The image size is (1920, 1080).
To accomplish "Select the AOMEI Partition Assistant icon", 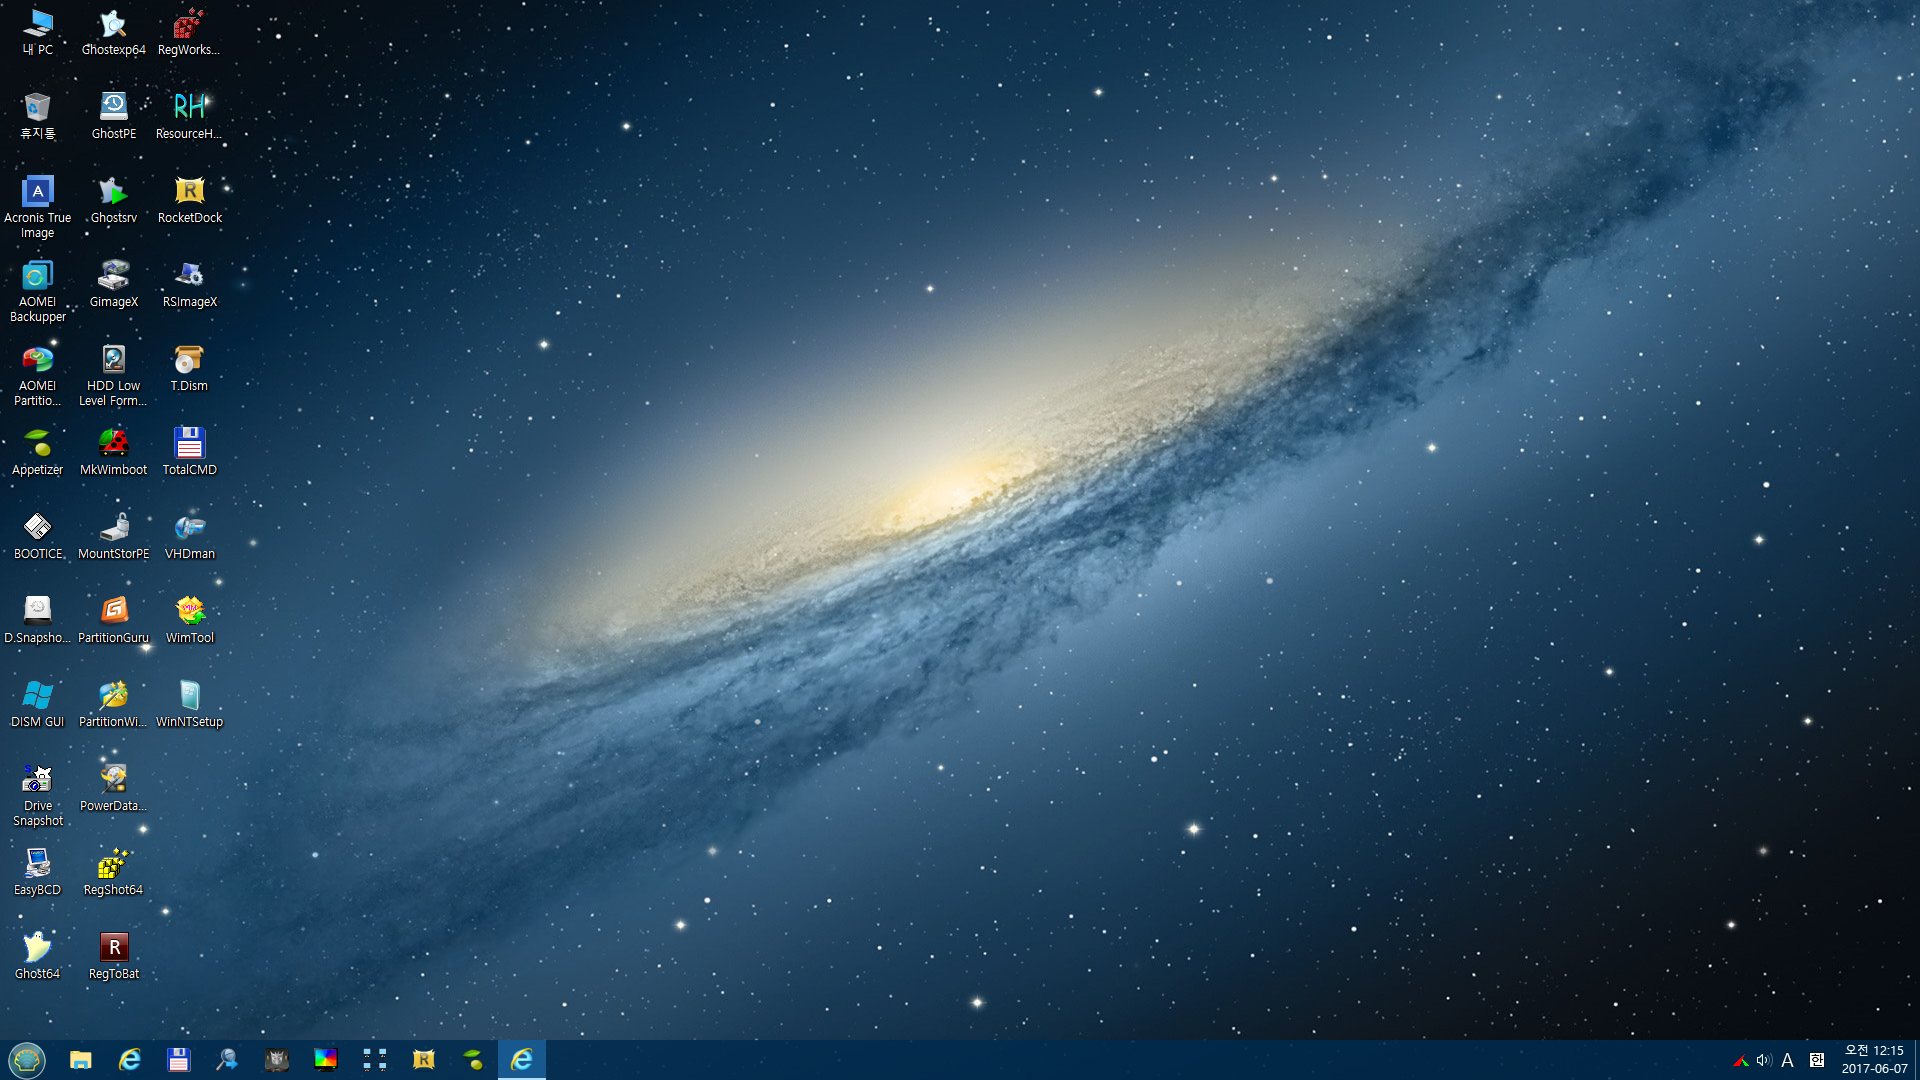I will click(x=38, y=375).
